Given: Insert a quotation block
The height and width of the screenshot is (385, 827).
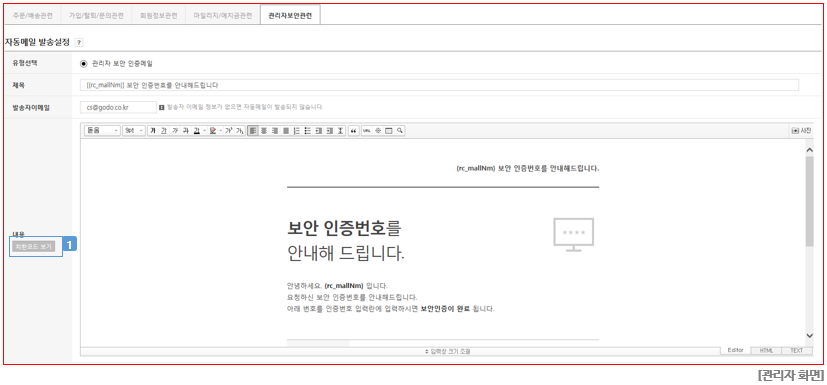Looking at the screenshot, I should (354, 130).
